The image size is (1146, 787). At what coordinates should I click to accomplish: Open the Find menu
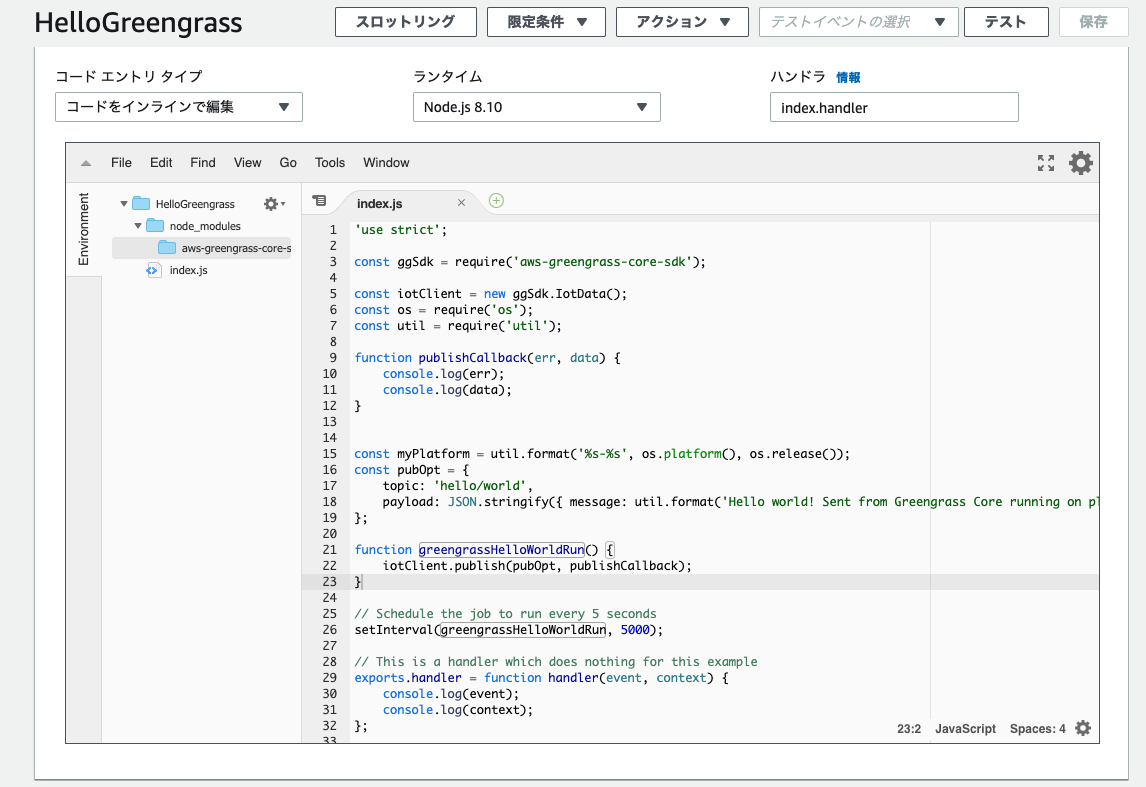tap(202, 163)
